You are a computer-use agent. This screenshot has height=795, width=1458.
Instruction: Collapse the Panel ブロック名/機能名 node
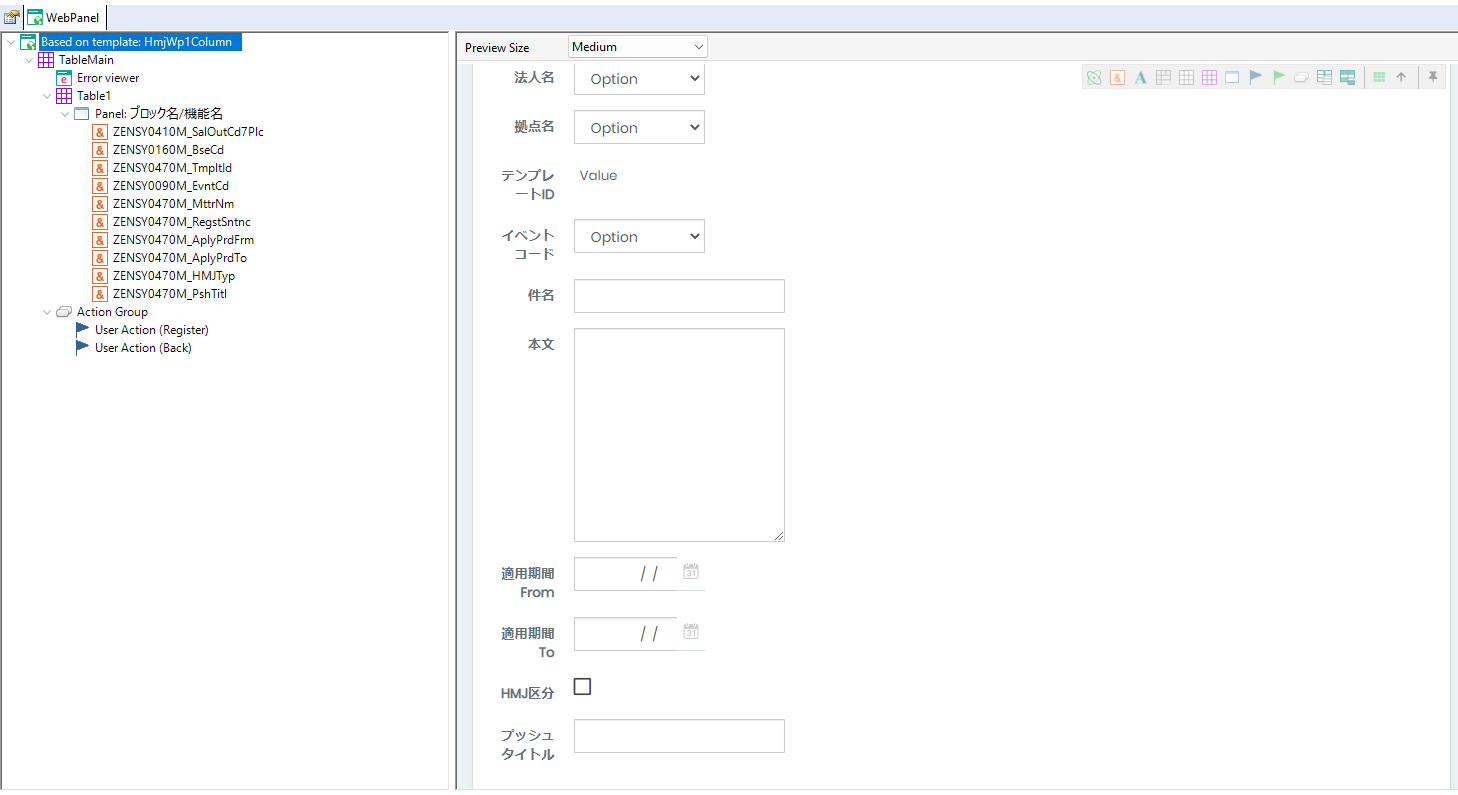coord(64,114)
